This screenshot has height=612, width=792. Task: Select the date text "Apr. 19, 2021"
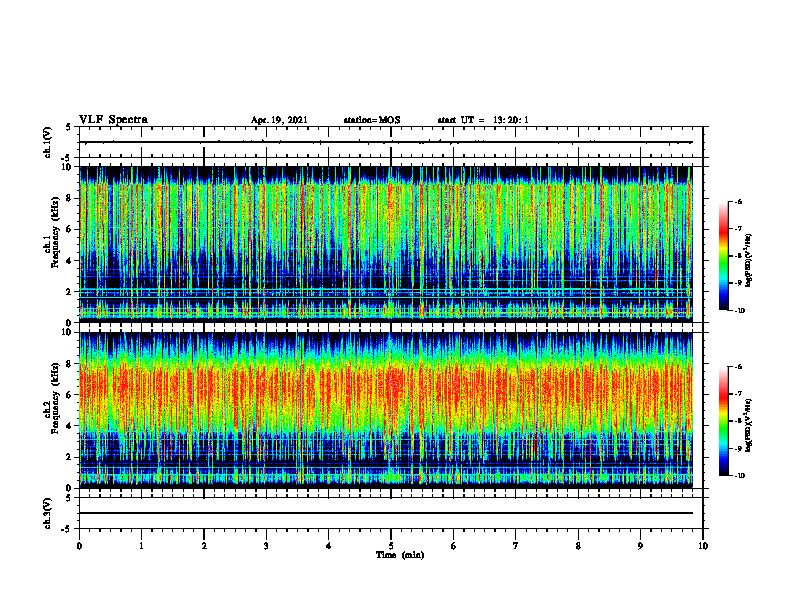click(x=279, y=120)
